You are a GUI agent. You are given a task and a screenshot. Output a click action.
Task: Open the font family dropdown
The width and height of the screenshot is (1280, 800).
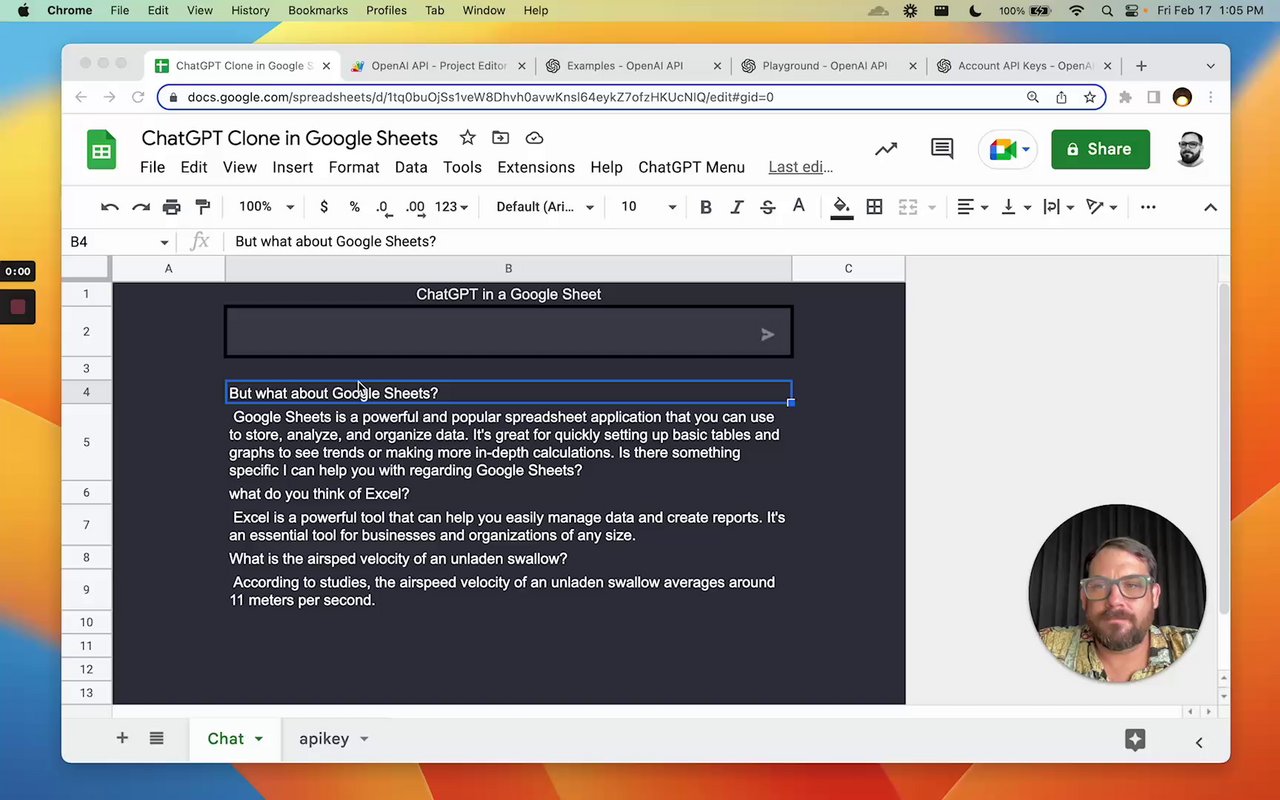coord(545,207)
